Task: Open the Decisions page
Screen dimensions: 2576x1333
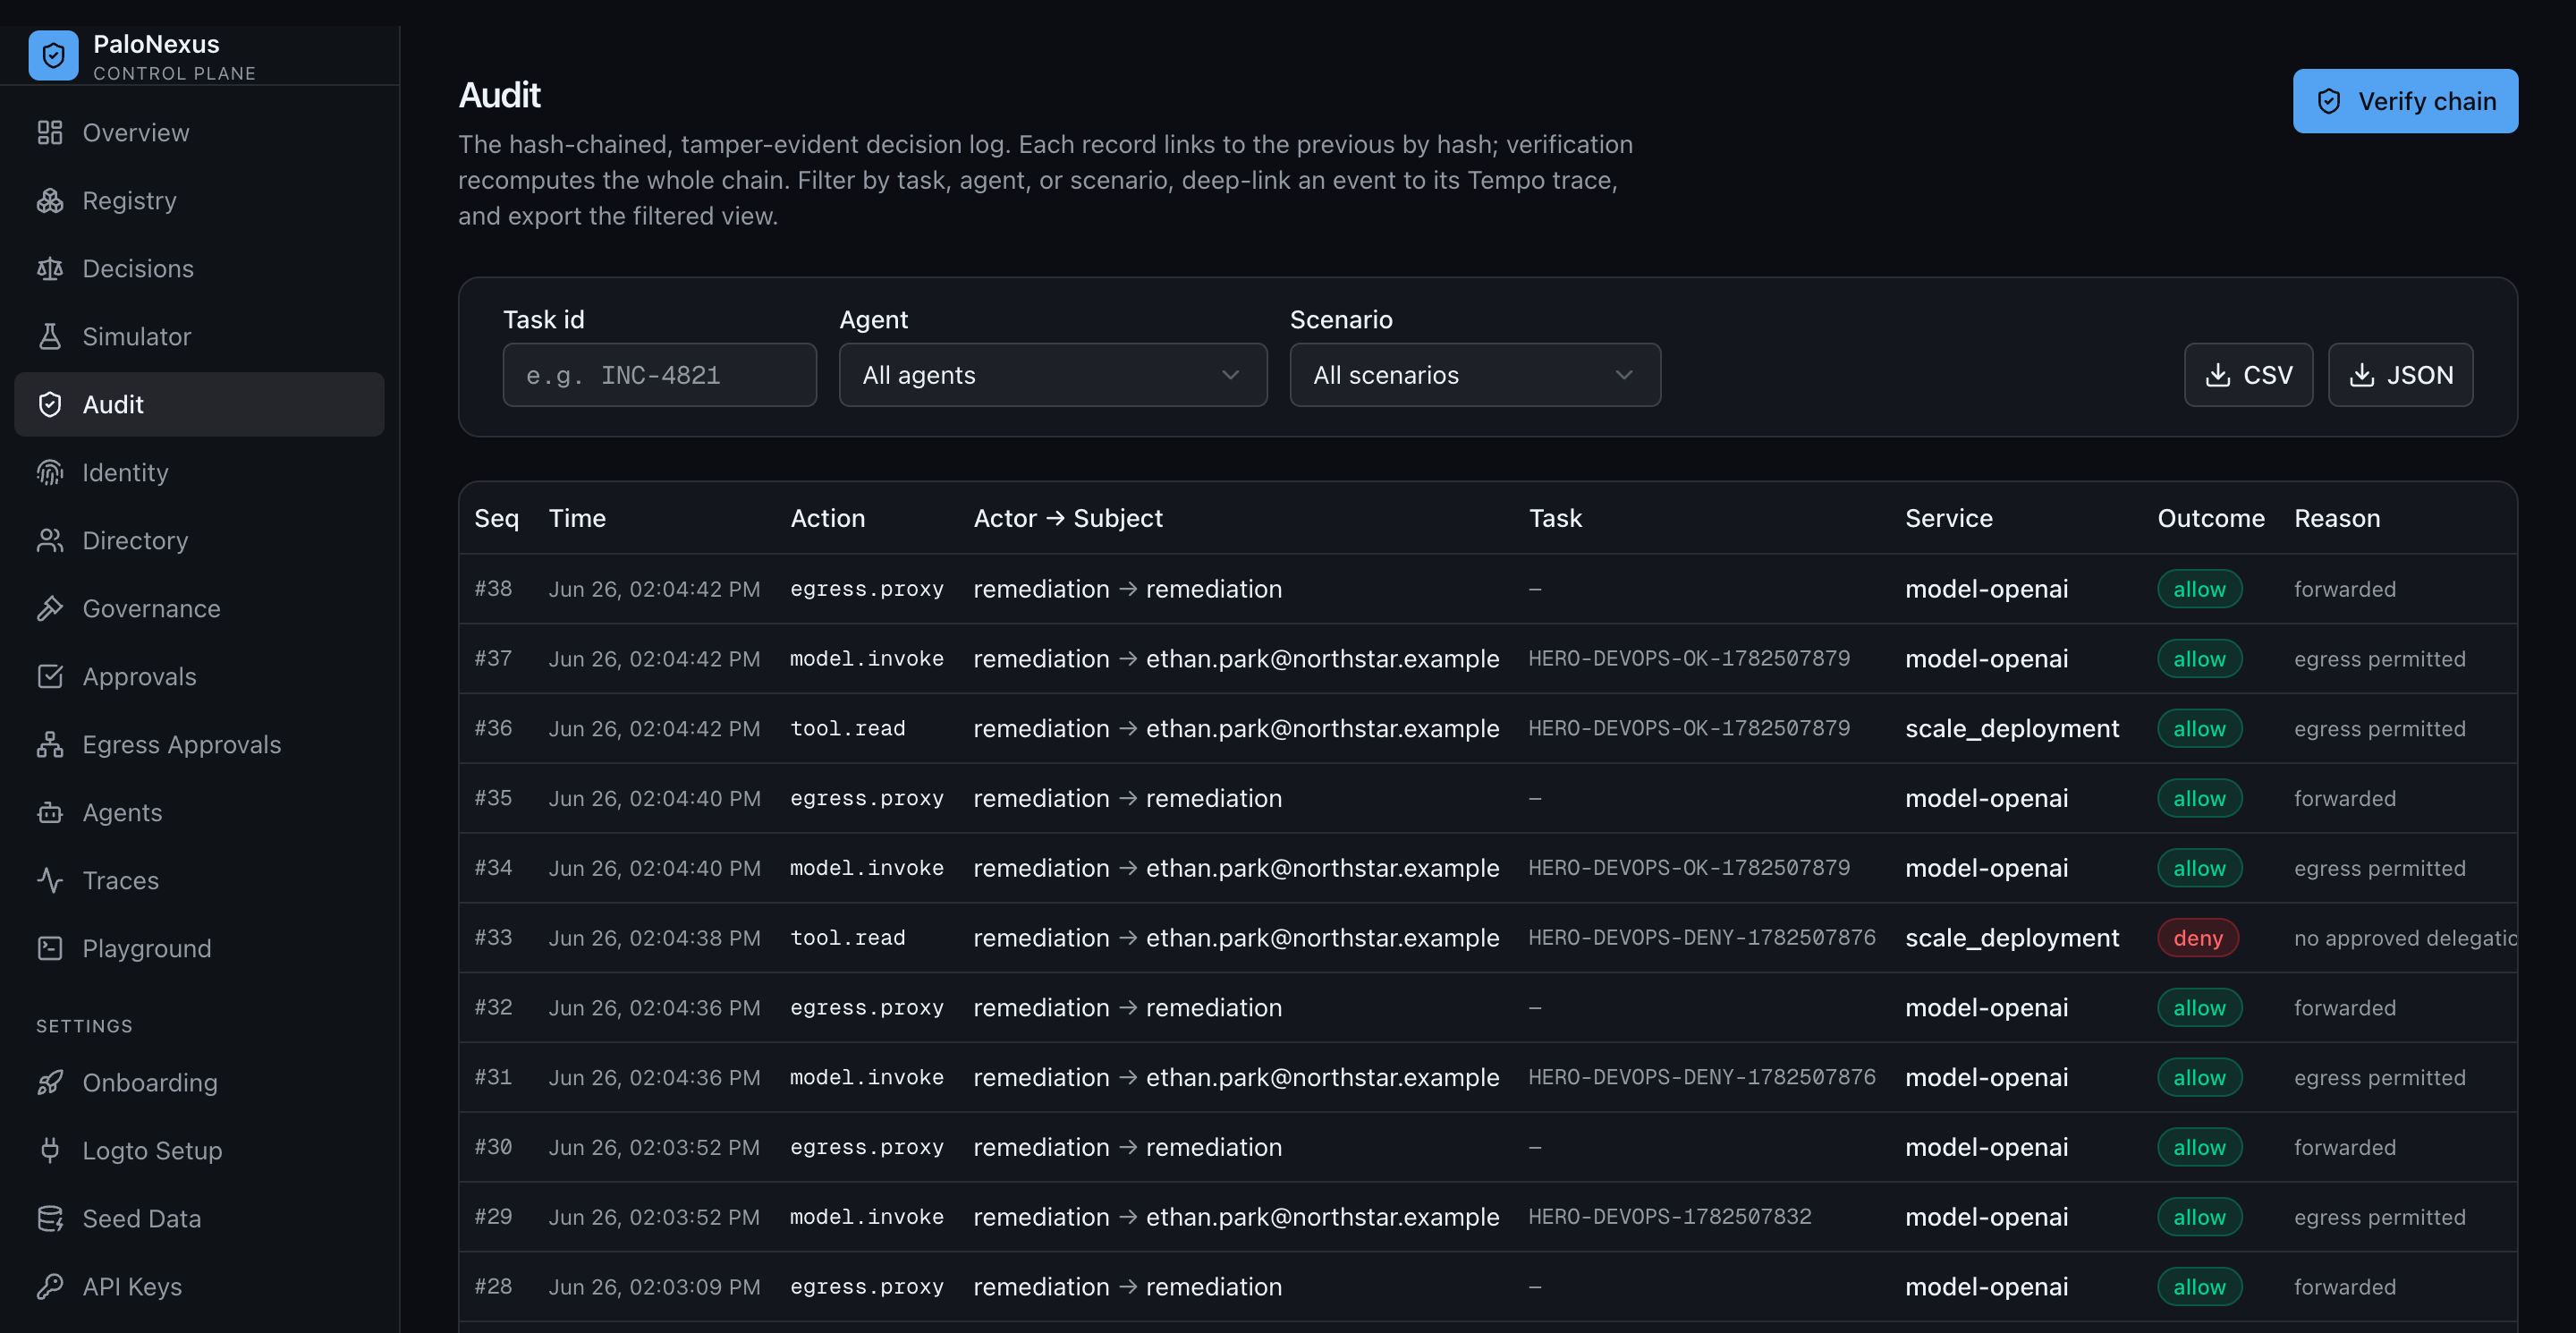Action: [199, 268]
